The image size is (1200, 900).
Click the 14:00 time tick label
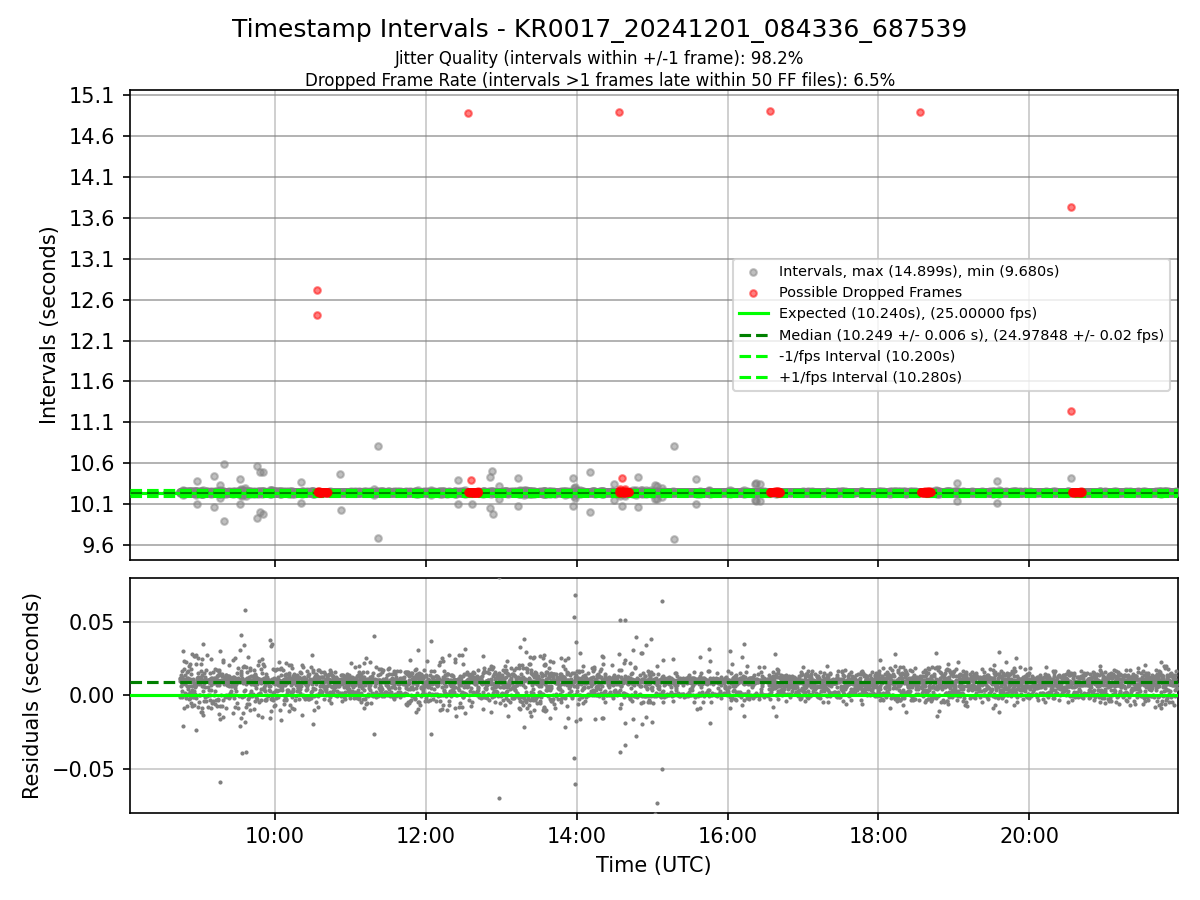click(577, 835)
